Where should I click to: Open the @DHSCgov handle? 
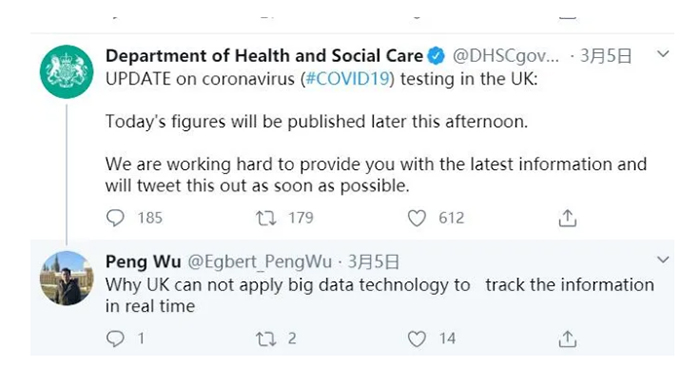(x=505, y=56)
